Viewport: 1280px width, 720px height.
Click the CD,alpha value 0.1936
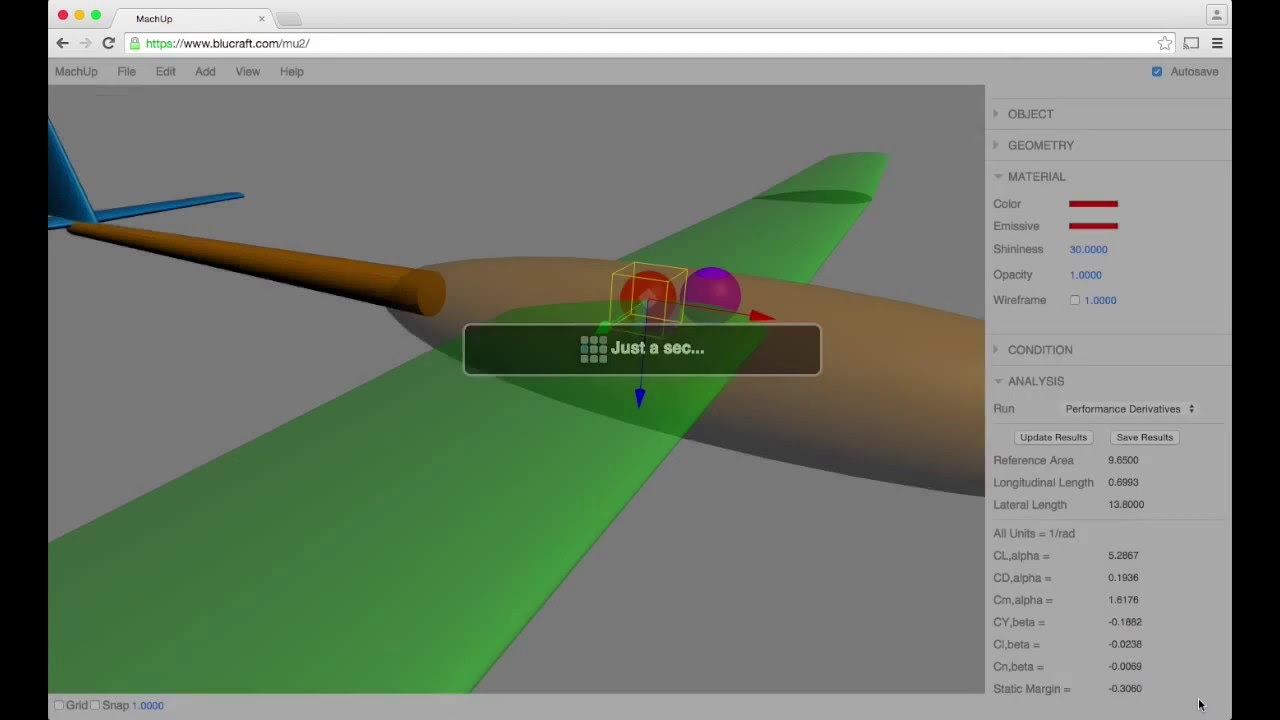1123,578
